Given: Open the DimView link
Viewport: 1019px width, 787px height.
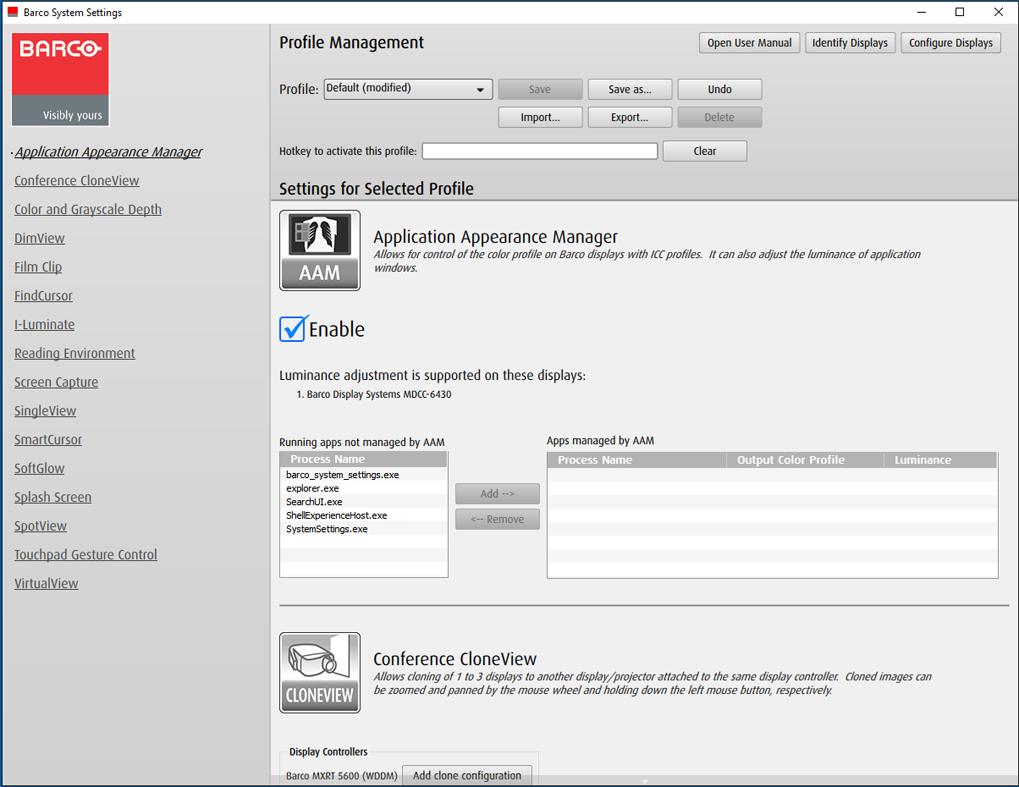Looking at the screenshot, I should pyautogui.click(x=40, y=239).
